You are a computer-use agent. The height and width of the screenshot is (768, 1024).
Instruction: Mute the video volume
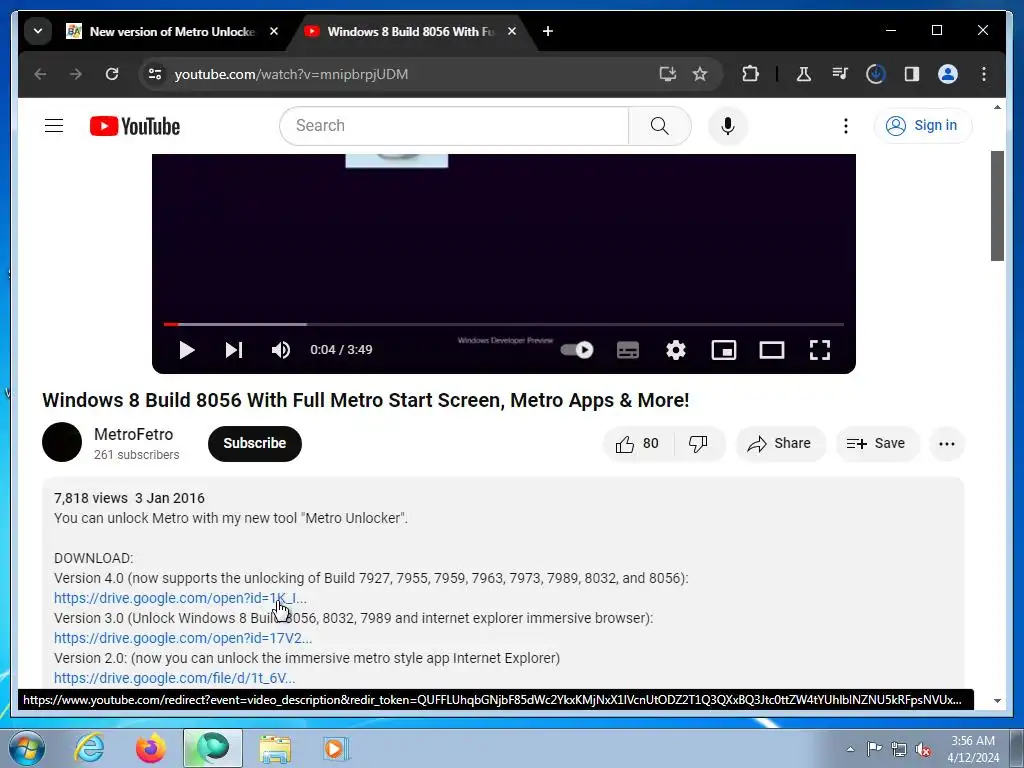click(281, 350)
